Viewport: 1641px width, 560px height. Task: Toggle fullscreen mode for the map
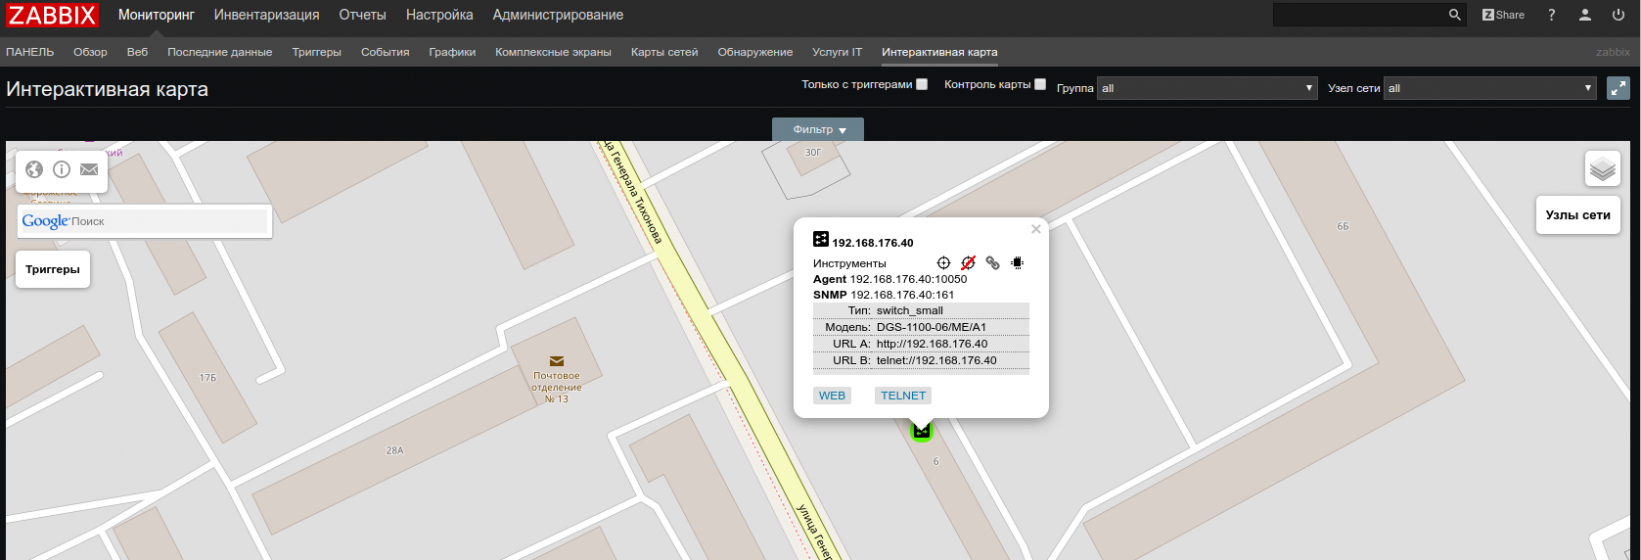click(1618, 88)
